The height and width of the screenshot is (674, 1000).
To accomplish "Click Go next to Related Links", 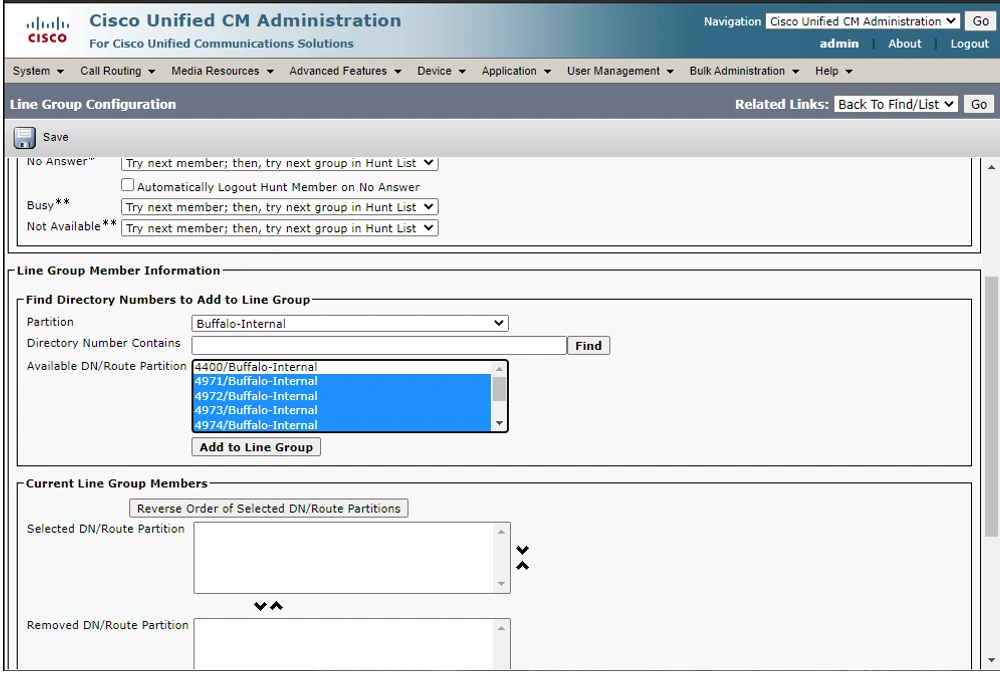I will [x=979, y=104].
